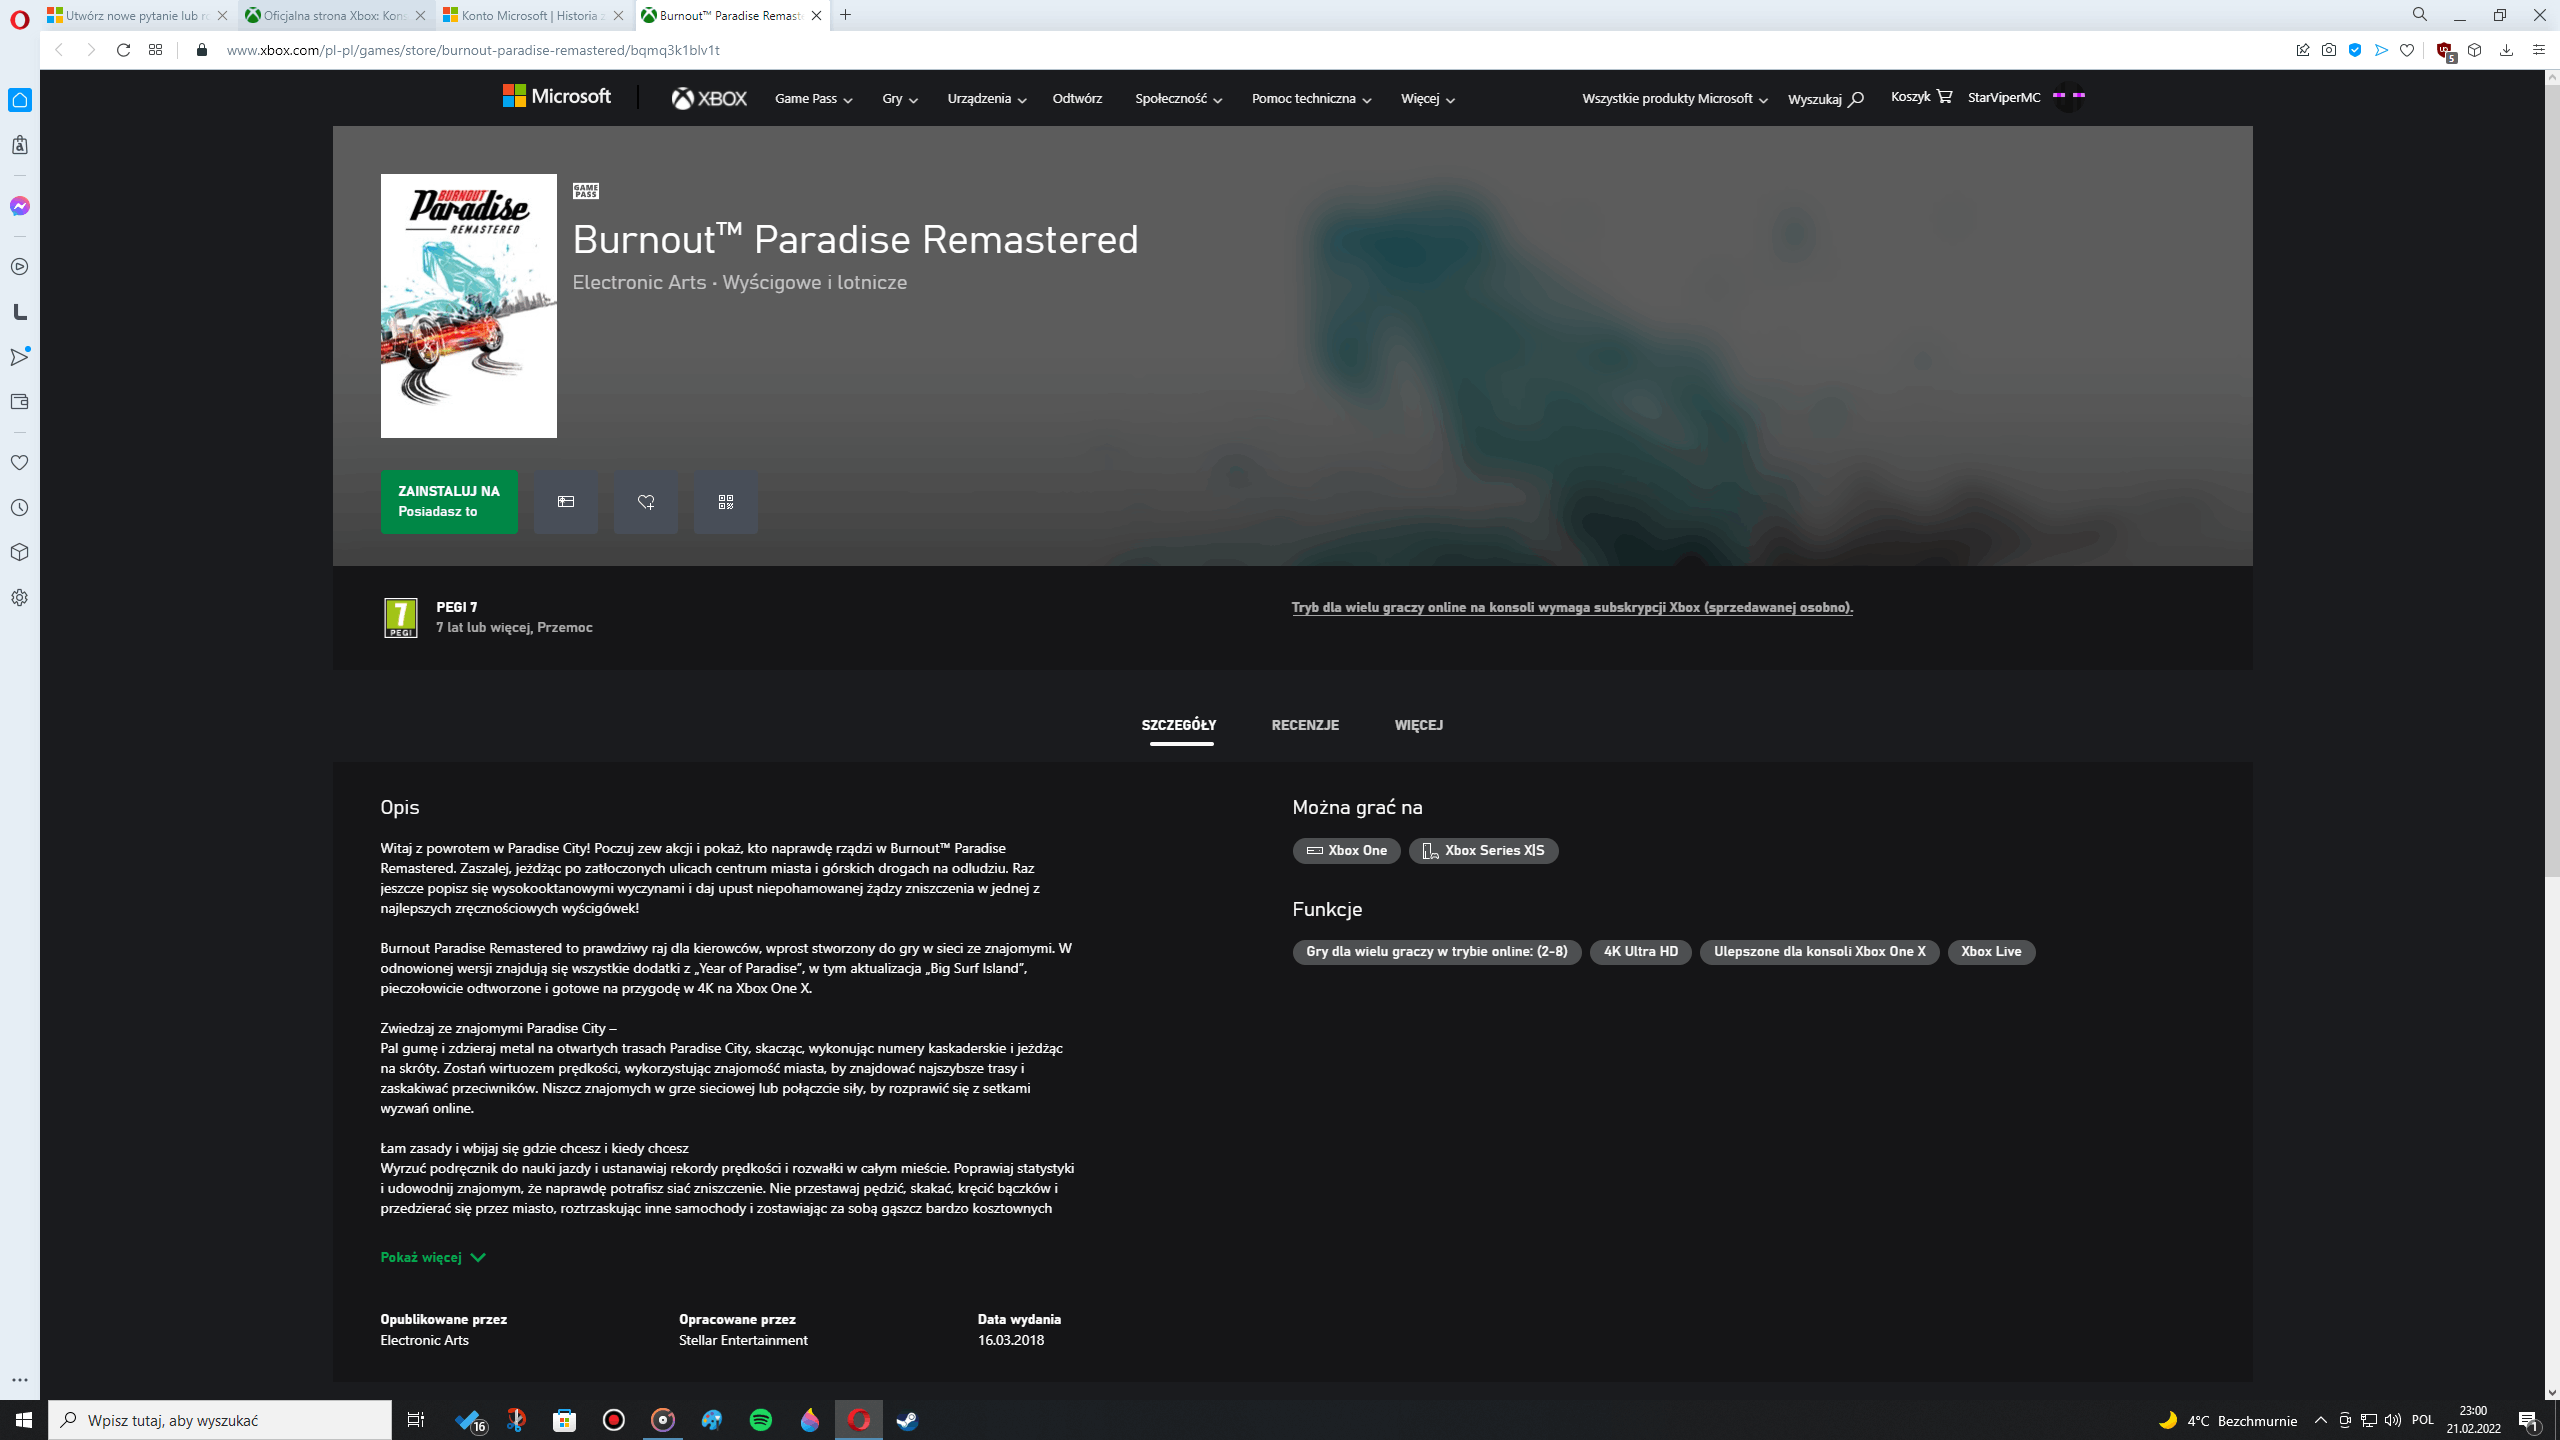This screenshot has height=1440, width=2560.
Task: Click the Xbox Series X|S platform chip
Action: [x=1484, y=851]
